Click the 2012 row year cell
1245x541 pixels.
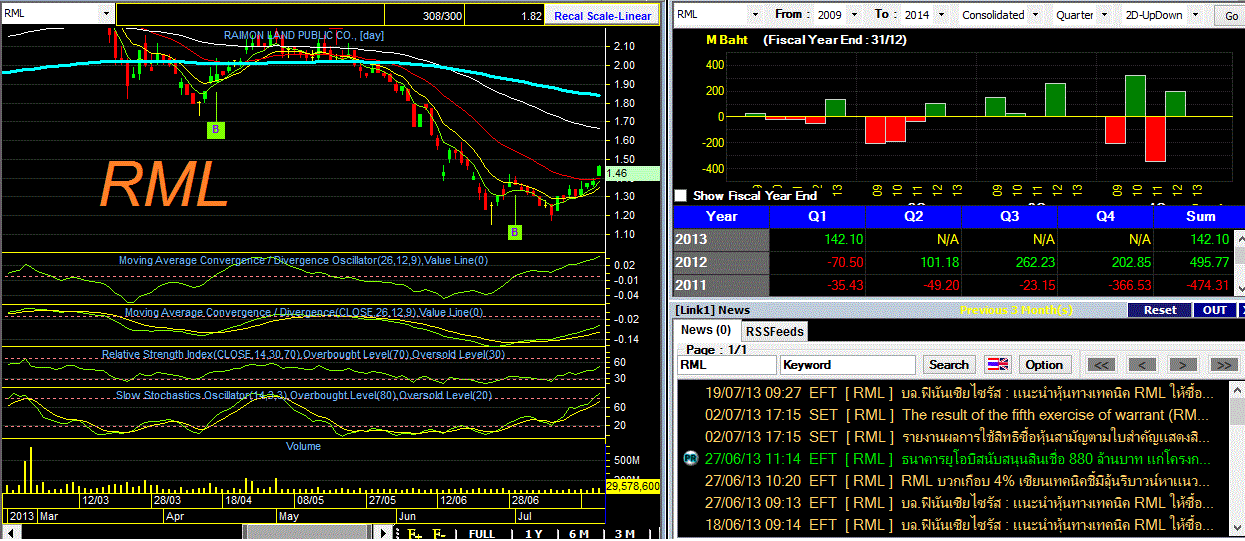click(721, 262)
